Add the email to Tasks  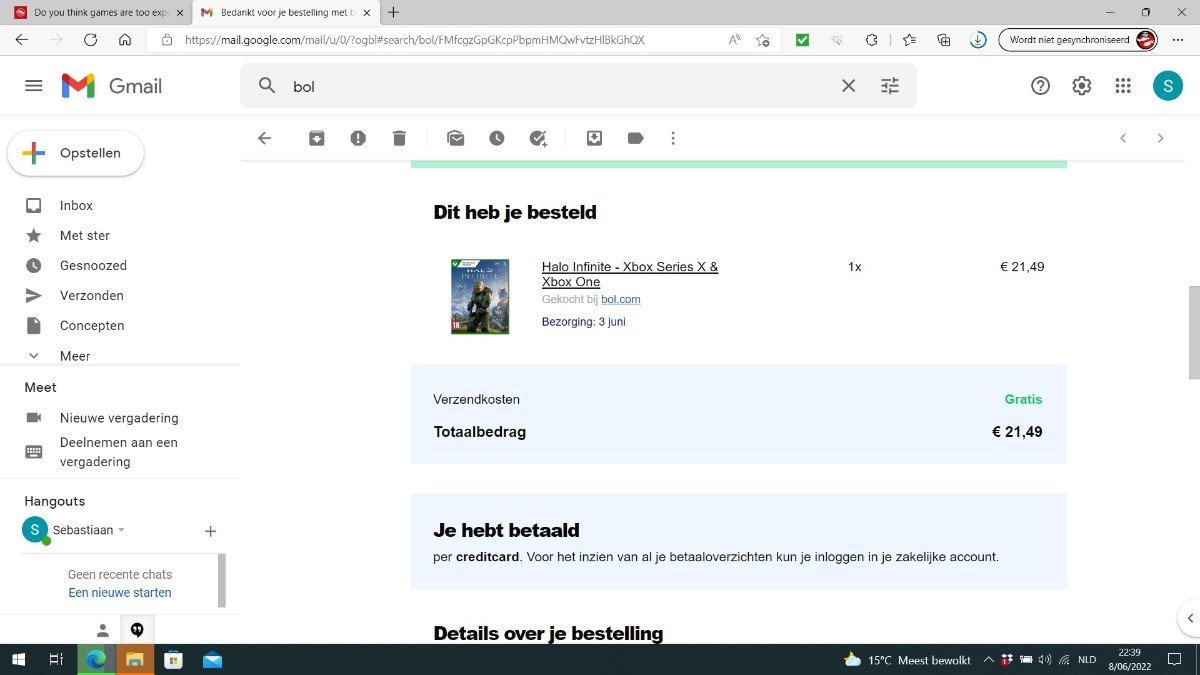tap(538, 138)
